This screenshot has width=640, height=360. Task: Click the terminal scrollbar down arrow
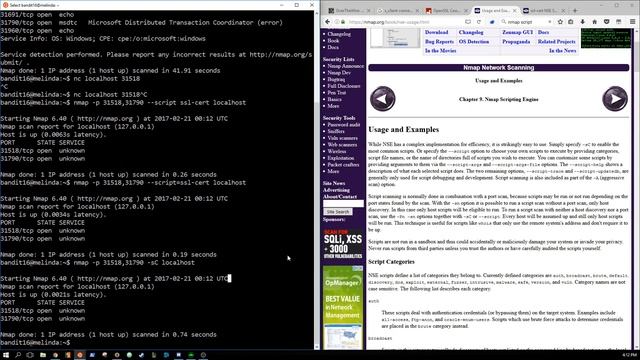[317, 346]
